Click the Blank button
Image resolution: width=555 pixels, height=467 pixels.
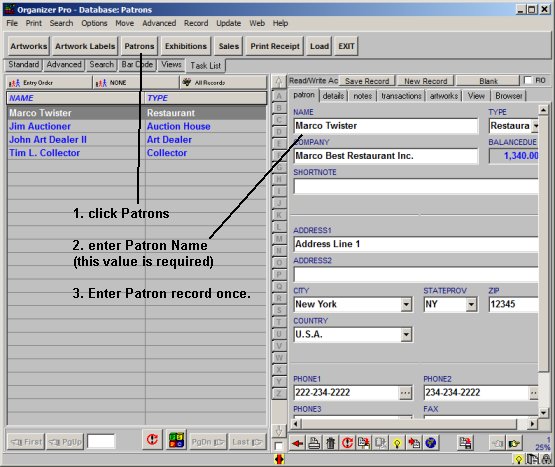click(x=488, y=81)
